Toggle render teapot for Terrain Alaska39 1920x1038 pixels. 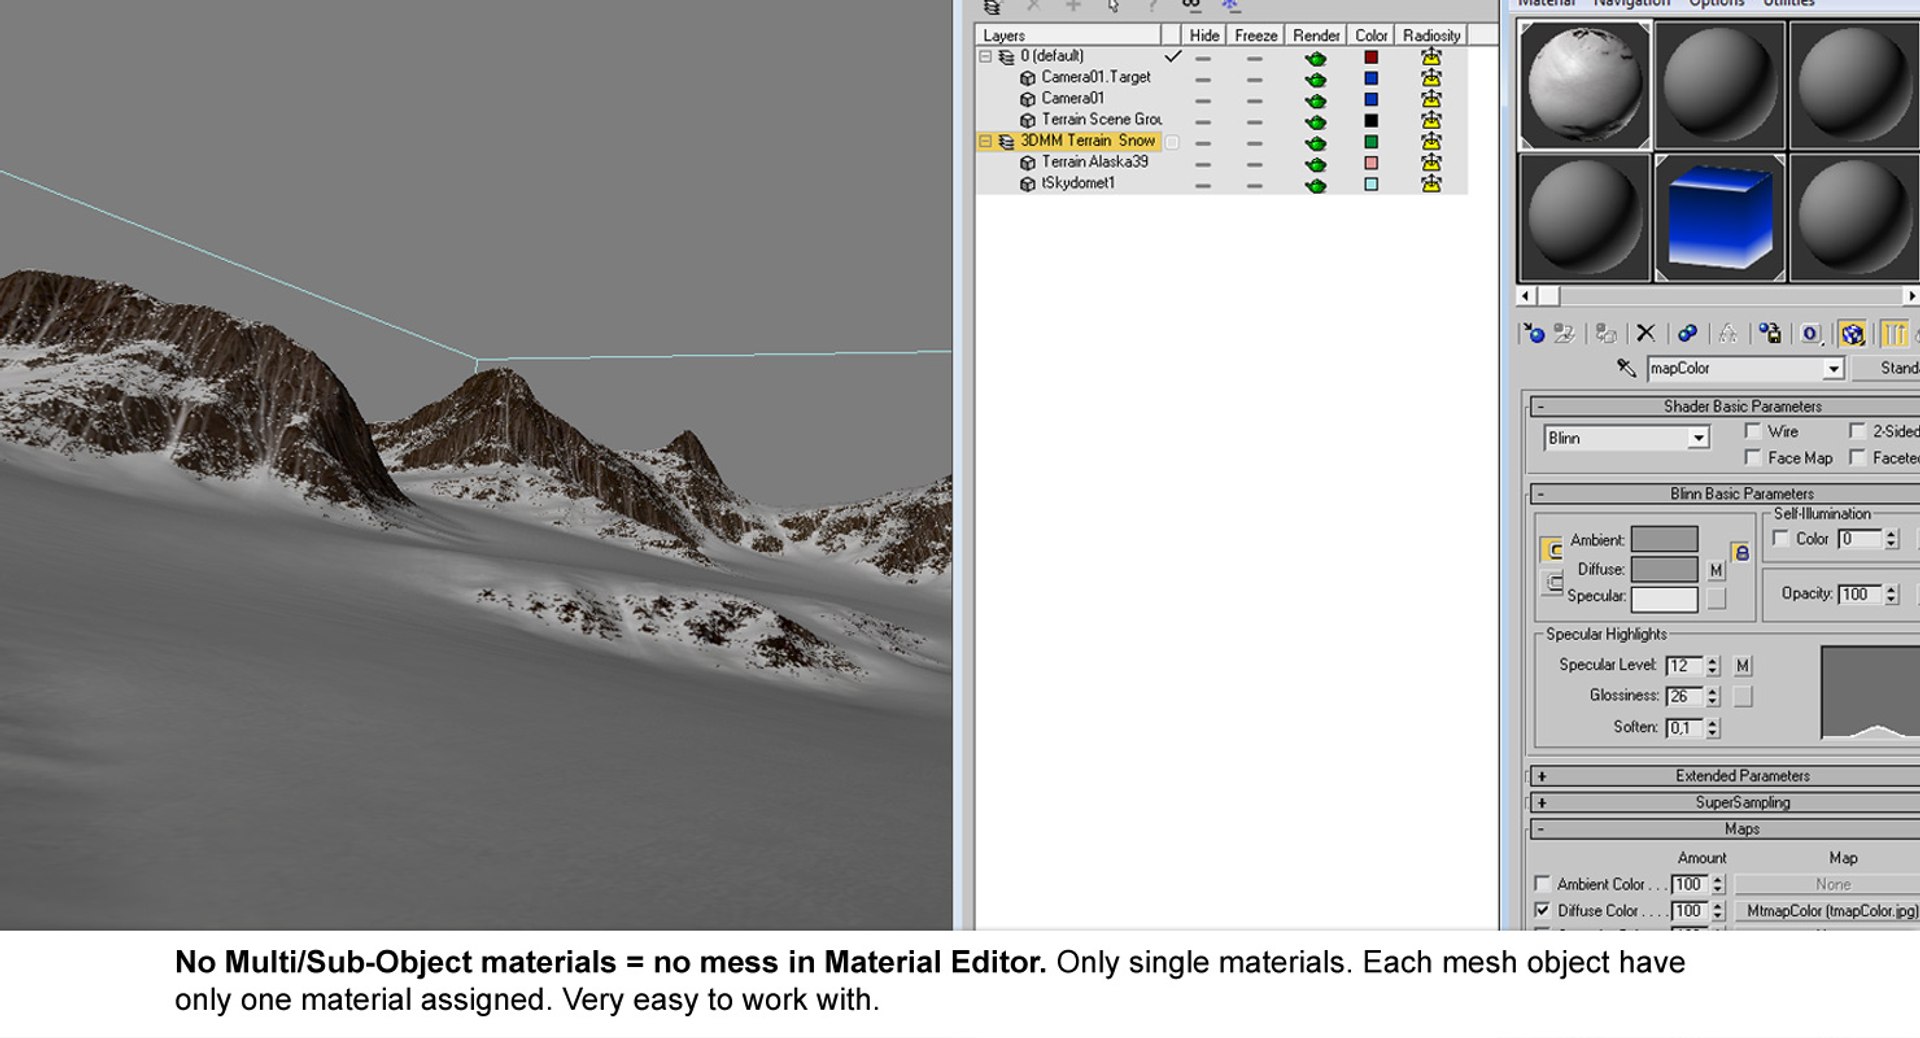1316,163
